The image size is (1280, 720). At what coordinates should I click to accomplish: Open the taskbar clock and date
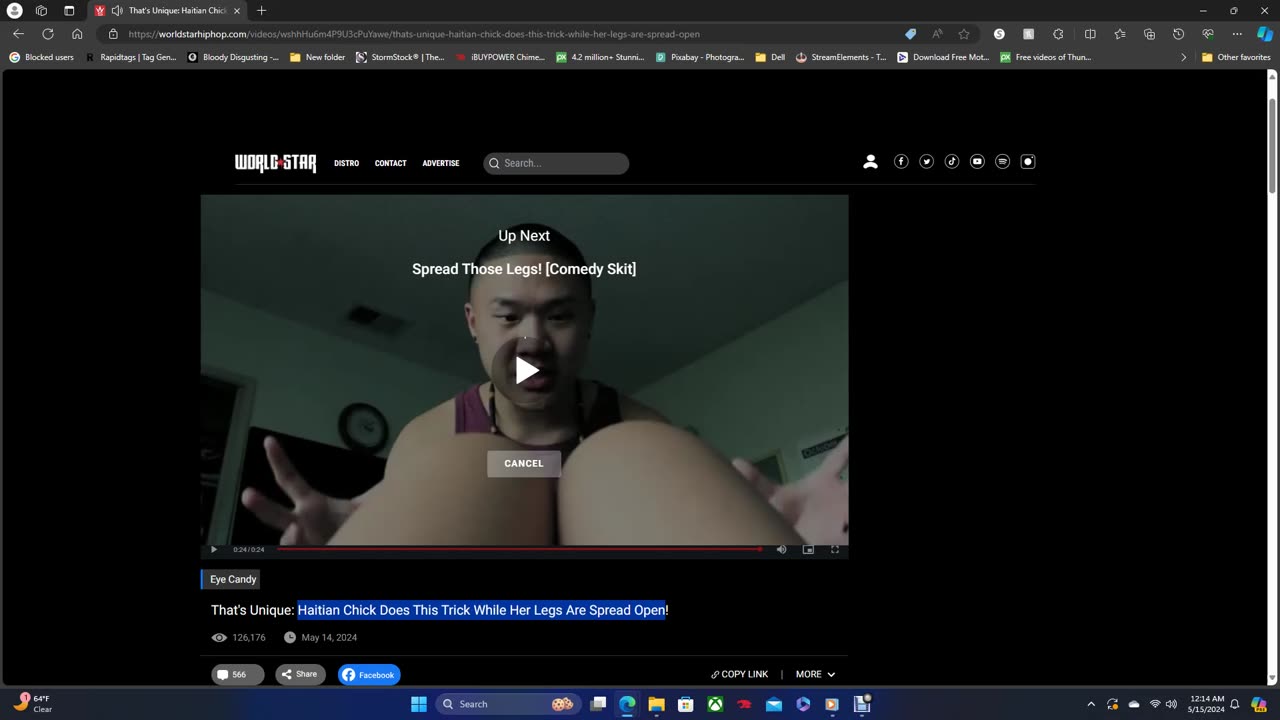(x=1205, y=704)
